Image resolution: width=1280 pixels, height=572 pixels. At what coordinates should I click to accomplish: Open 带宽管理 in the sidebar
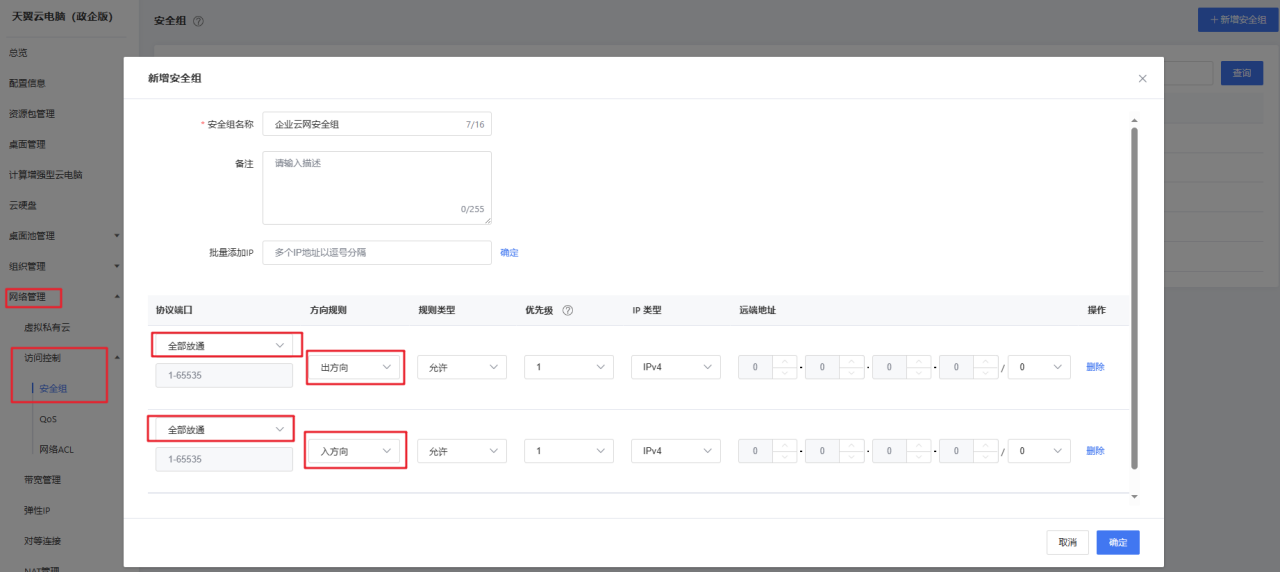tap(42, 480)
